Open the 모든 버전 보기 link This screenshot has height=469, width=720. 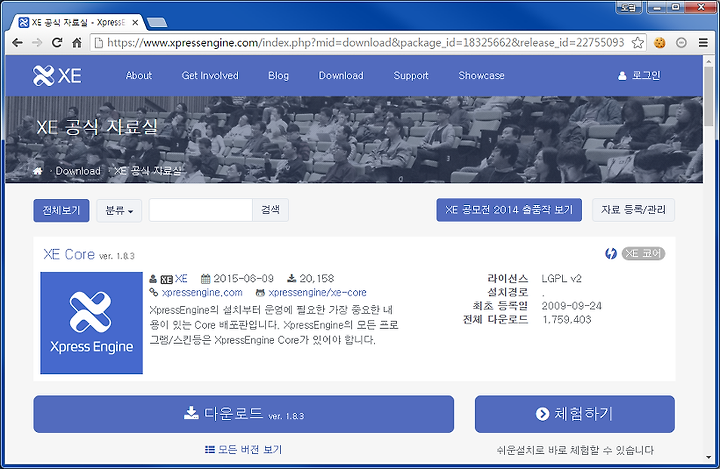coord(243,449)
